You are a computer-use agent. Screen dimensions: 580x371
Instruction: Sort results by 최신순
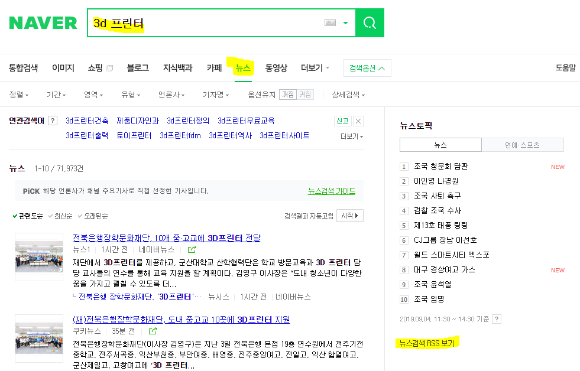[x=60, y=216]
